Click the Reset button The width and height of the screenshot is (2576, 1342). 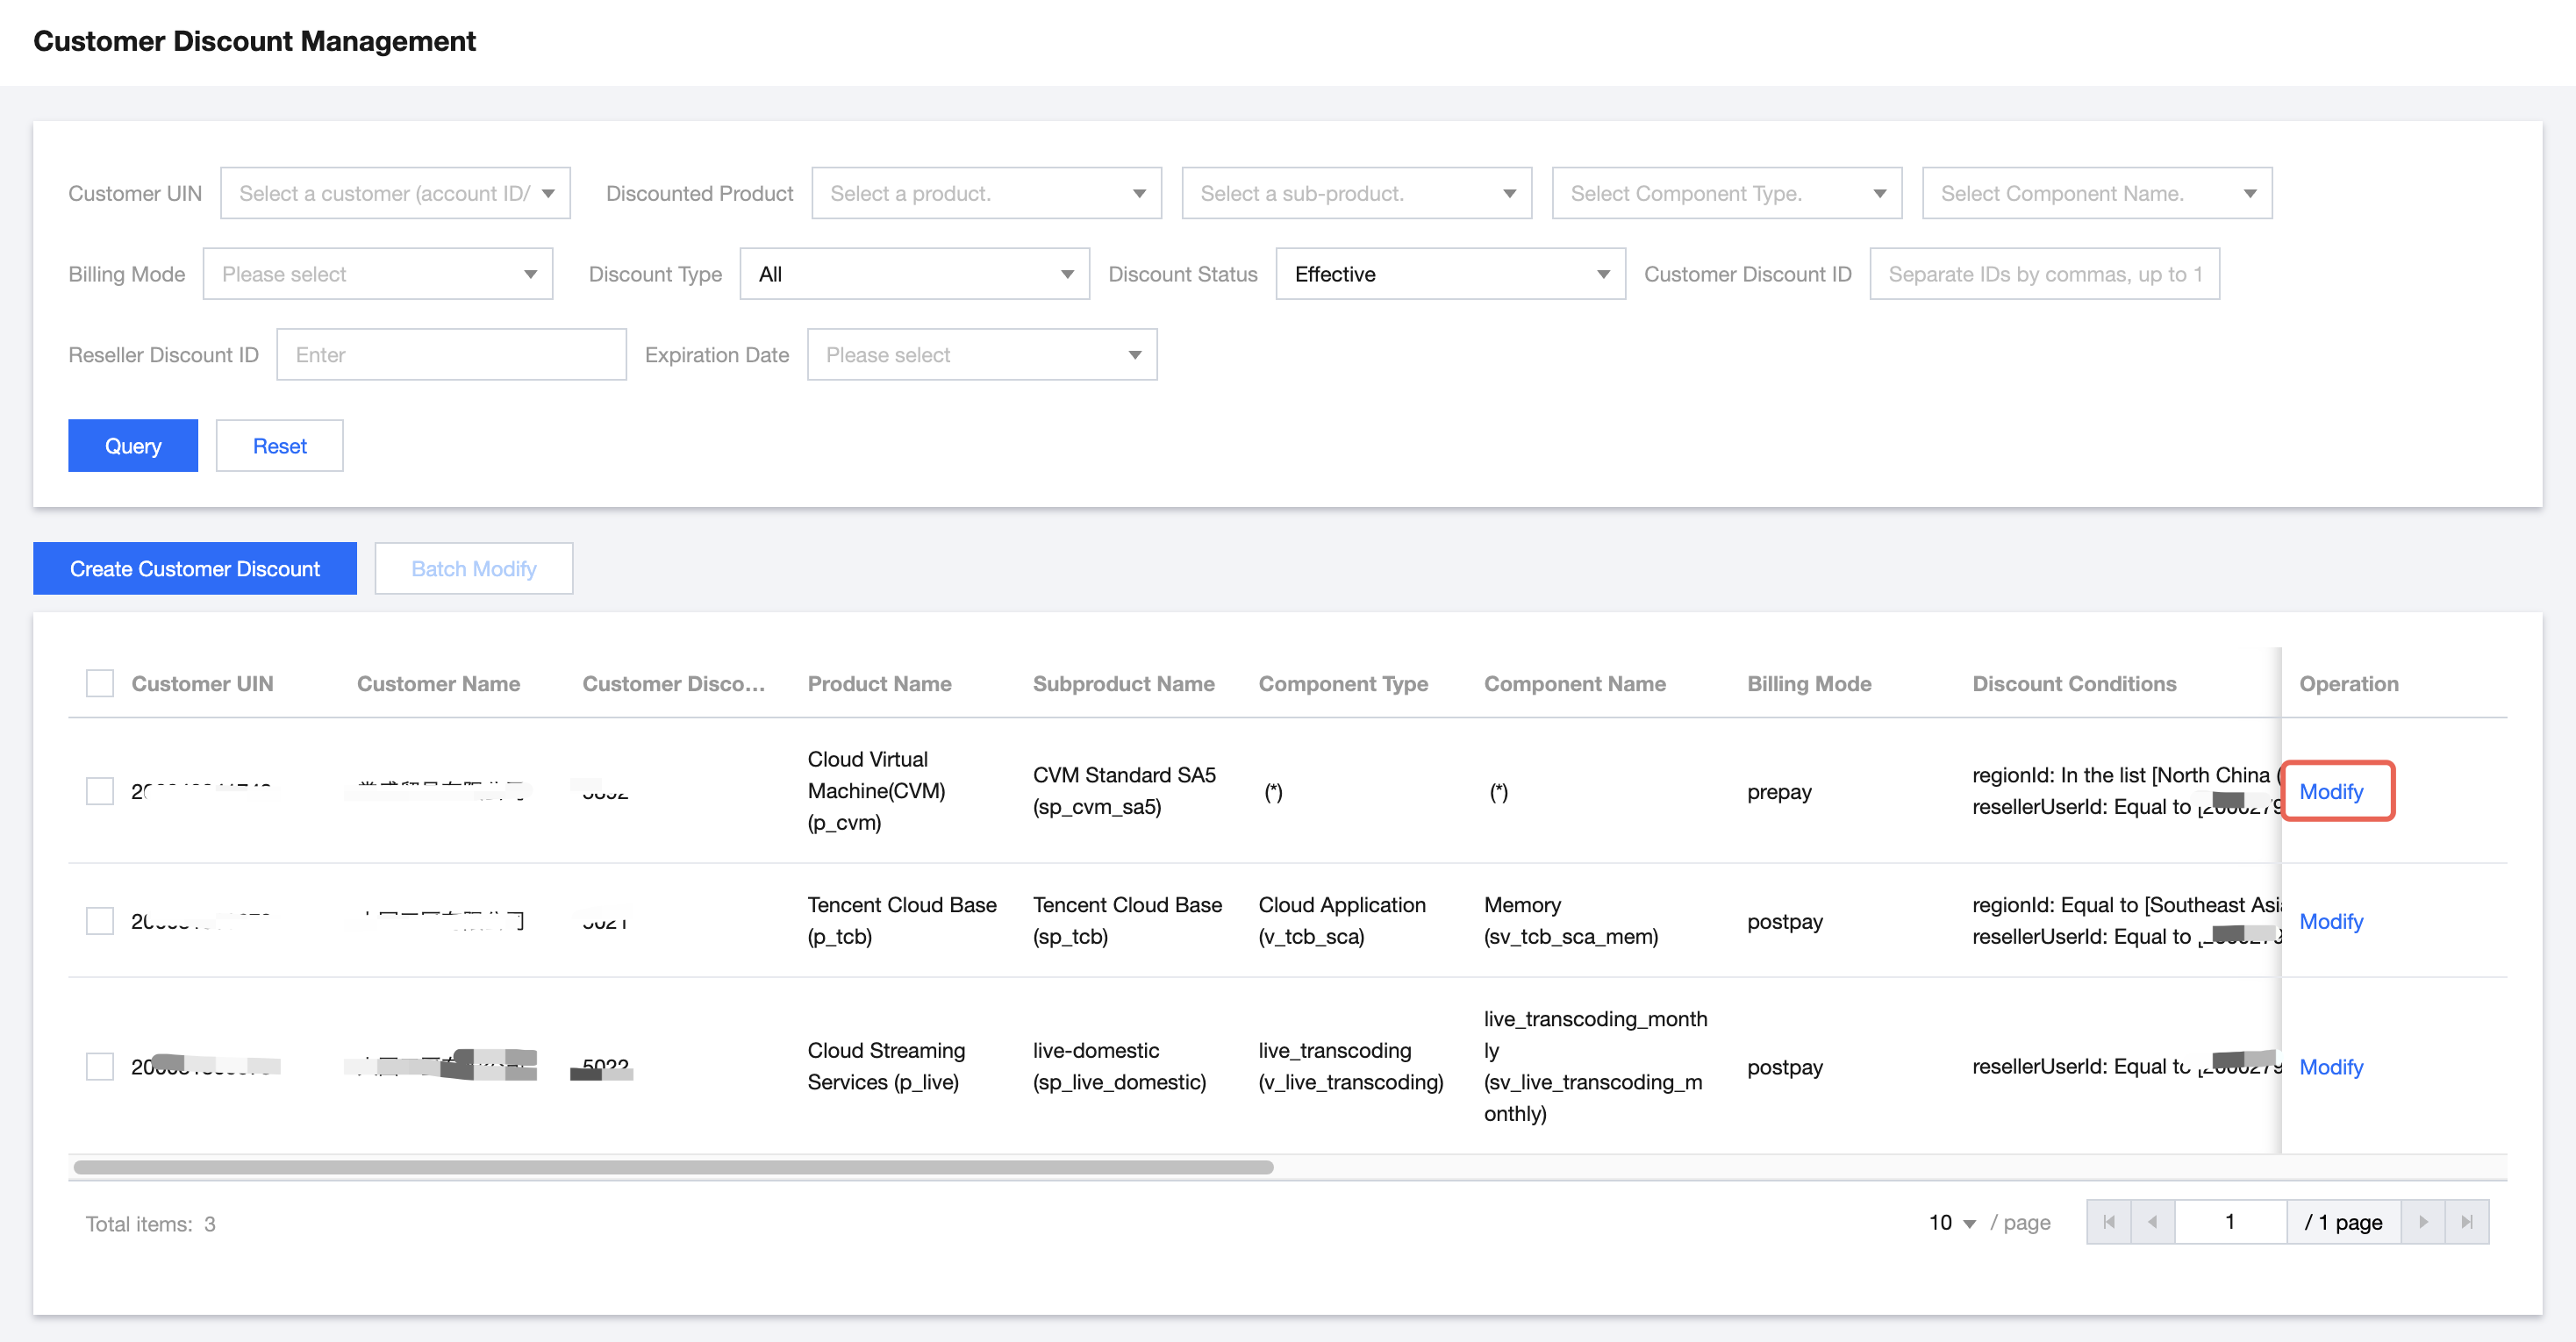(x=279, y=446)
